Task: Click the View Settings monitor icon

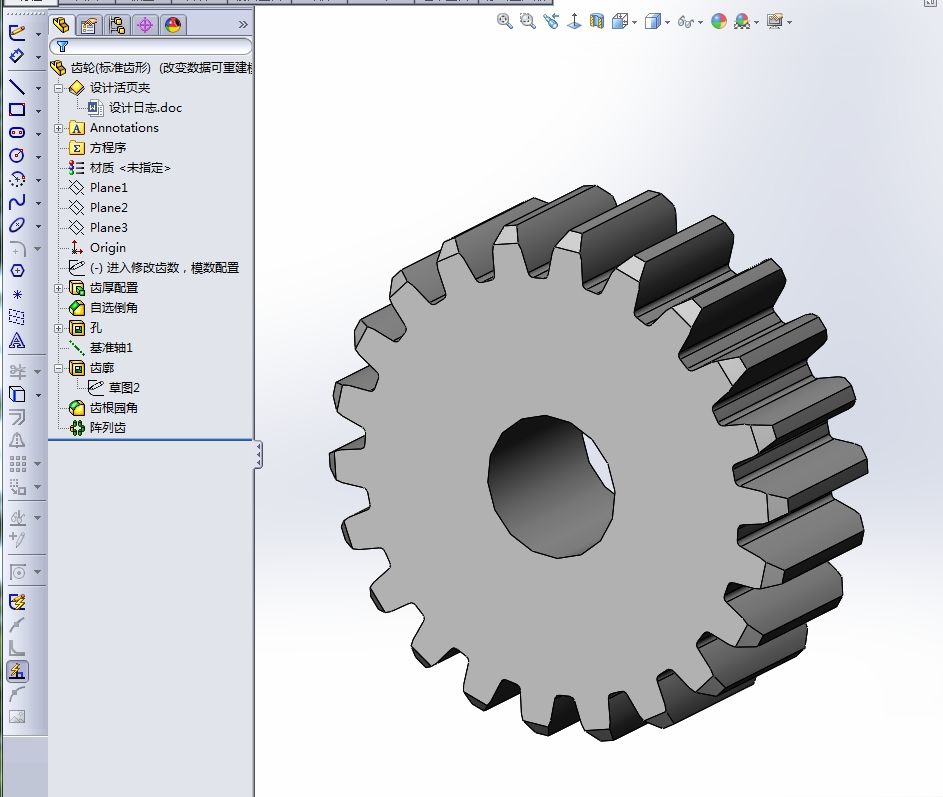Action: click(775, 22)
